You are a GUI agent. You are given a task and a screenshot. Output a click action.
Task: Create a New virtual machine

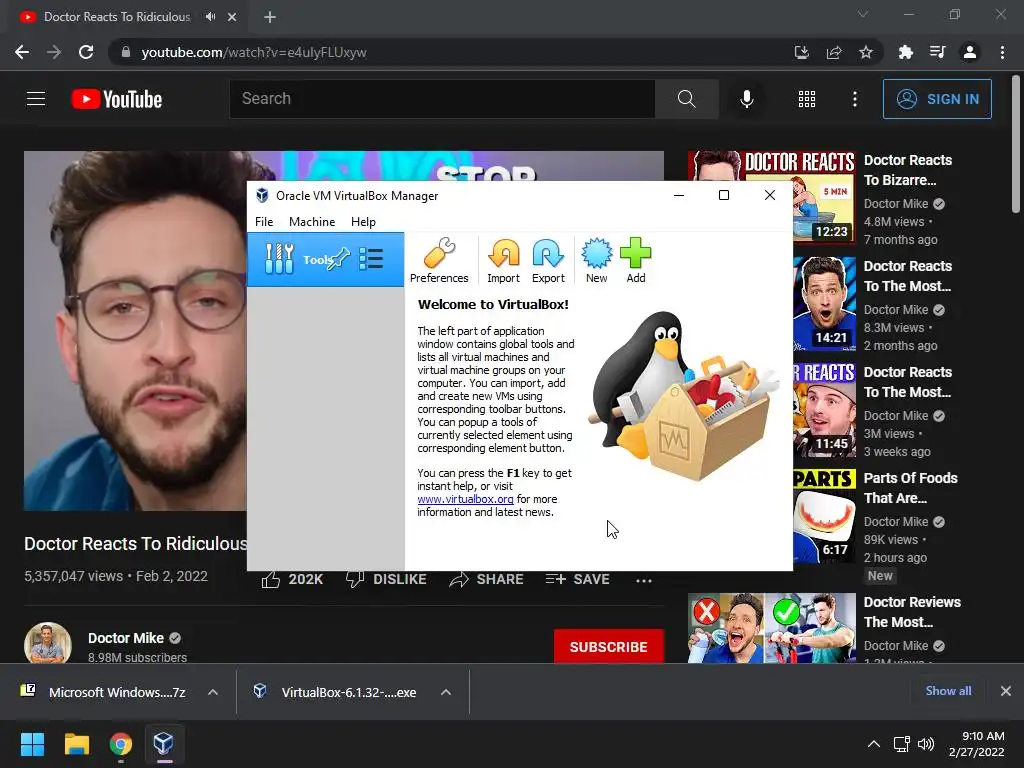click(596, 260)
